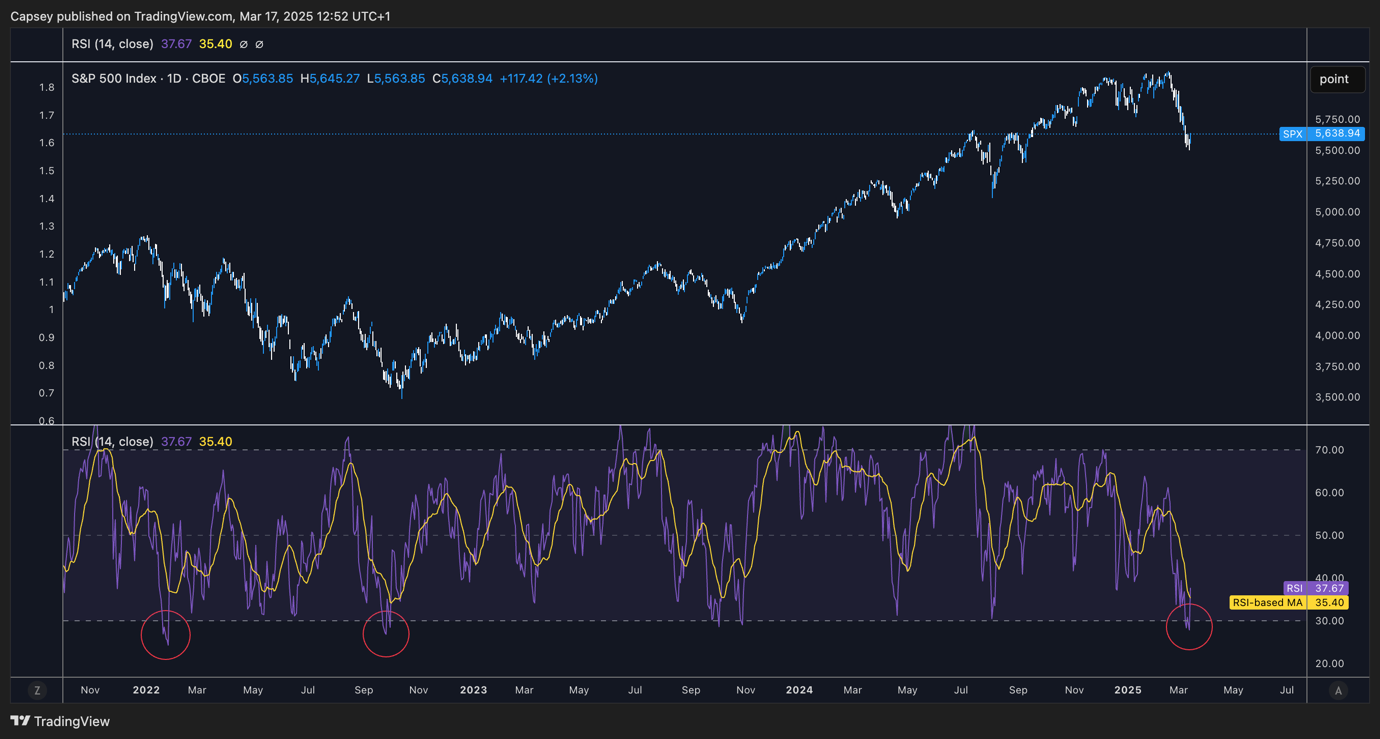Click the first ∅ symbol in top RSI legend

pyautogui.click(x=244, y=44)
